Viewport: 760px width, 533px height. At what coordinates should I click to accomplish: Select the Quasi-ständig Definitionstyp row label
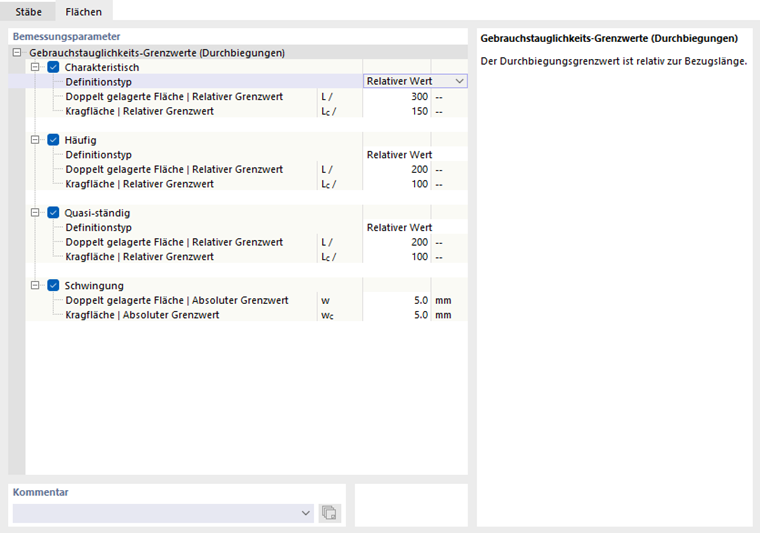tap(98, 227)
